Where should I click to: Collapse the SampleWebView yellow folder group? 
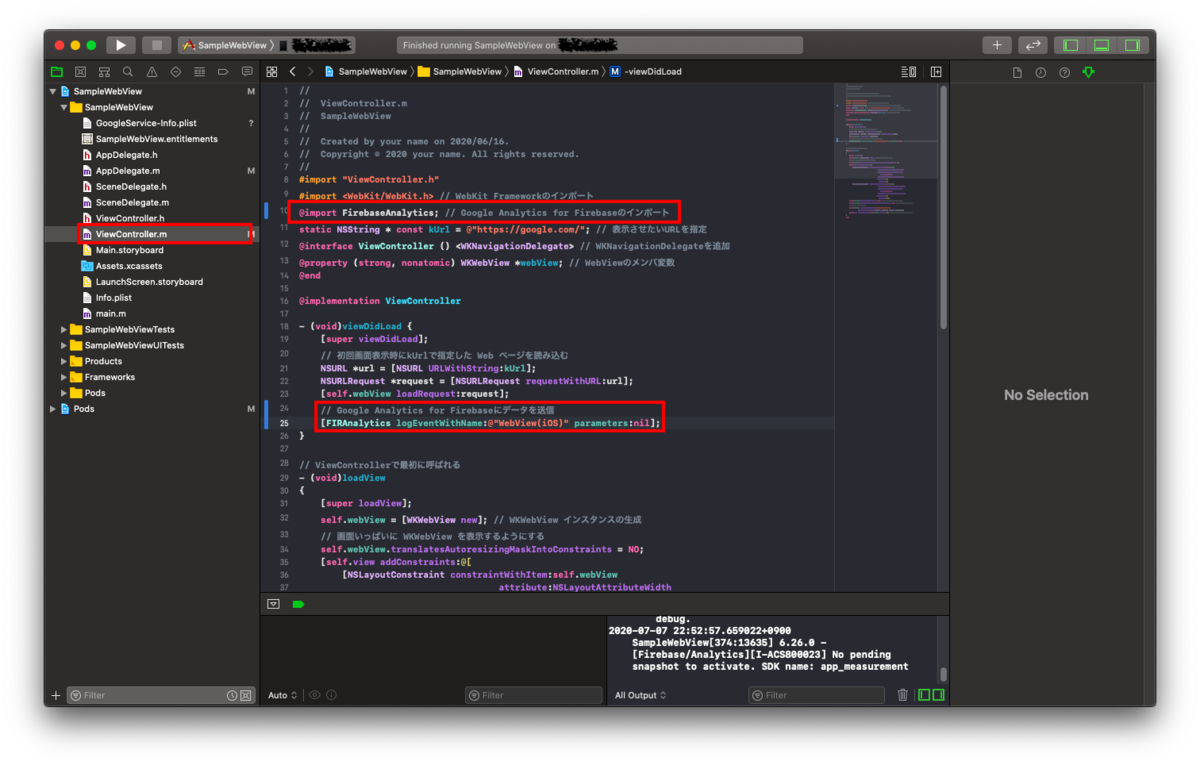click(64, 107)
